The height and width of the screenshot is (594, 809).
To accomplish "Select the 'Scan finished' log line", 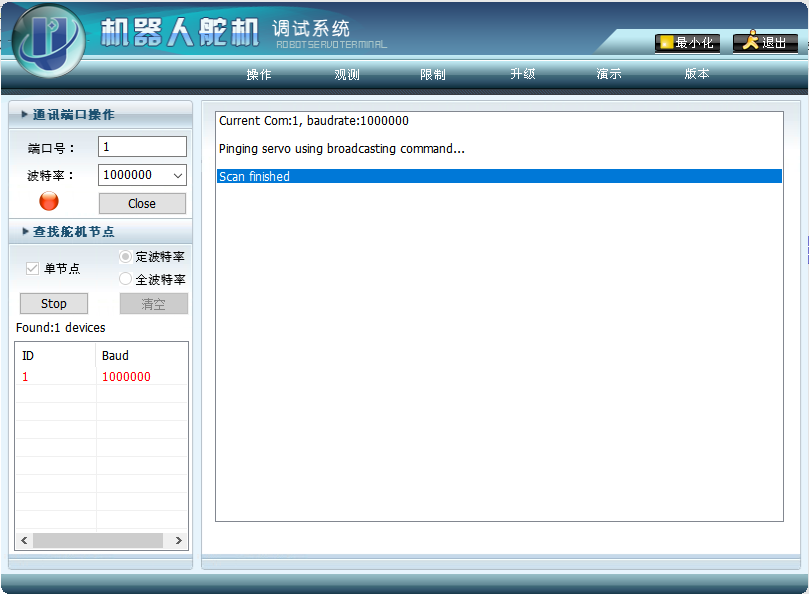I will point(499,176).
